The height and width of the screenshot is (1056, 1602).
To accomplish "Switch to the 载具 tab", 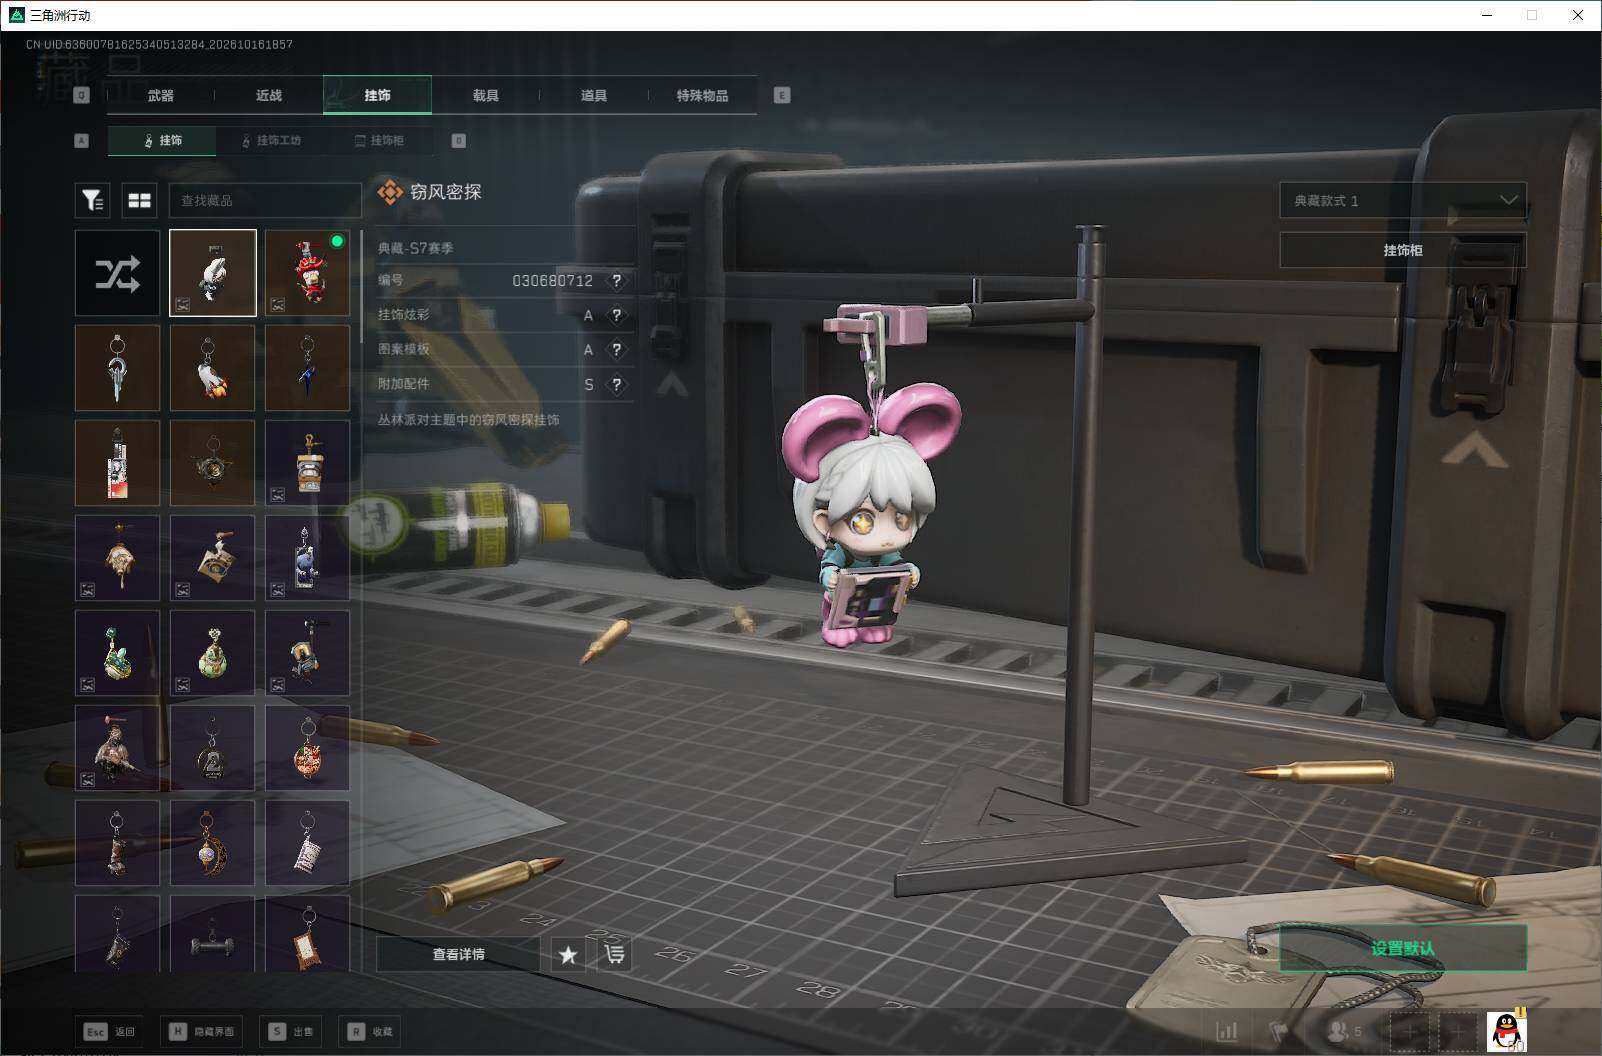I will 486,95.
